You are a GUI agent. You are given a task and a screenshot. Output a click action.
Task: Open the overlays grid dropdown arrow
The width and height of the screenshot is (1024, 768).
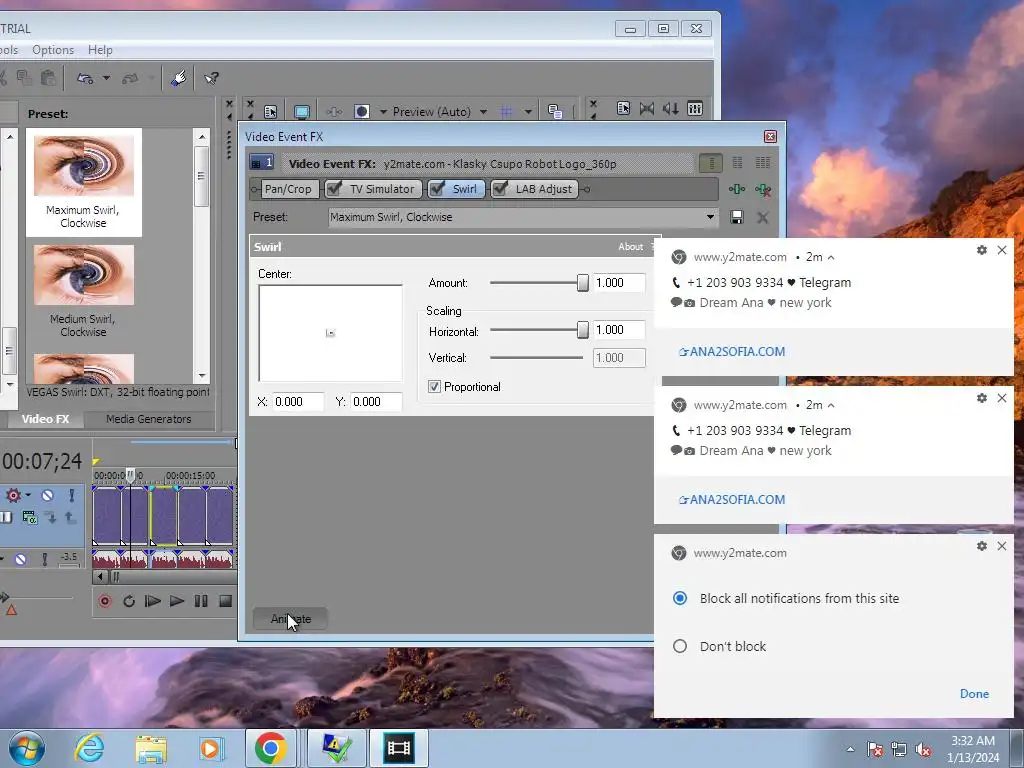[528, 112]
